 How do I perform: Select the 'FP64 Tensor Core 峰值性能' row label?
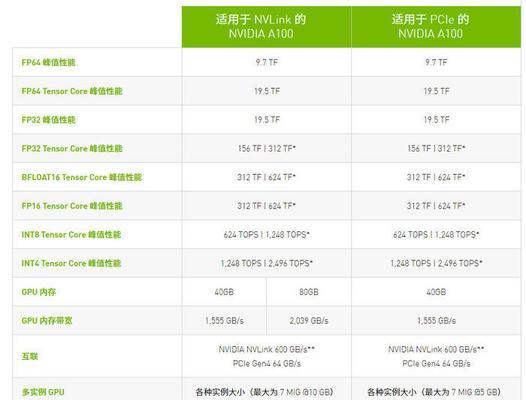coord(72,91)
